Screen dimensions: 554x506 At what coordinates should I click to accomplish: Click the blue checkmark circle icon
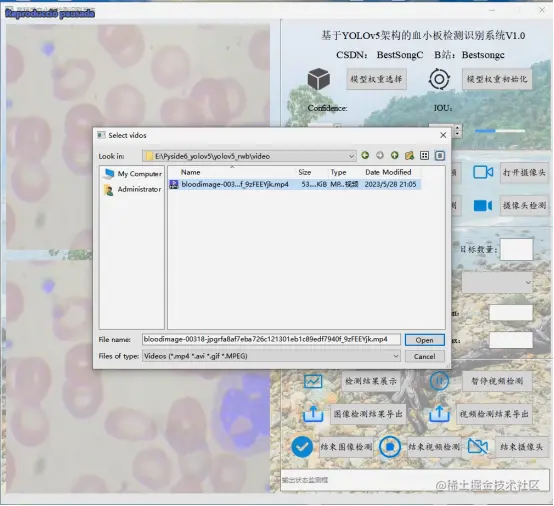click(302, 447)
